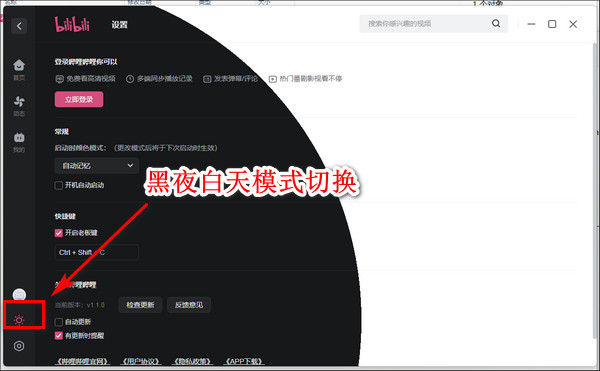The width and height of the screenshot is (600, 371).
Task: Uncheck the 开启老板键 checkbox
Action: [59, 233]
